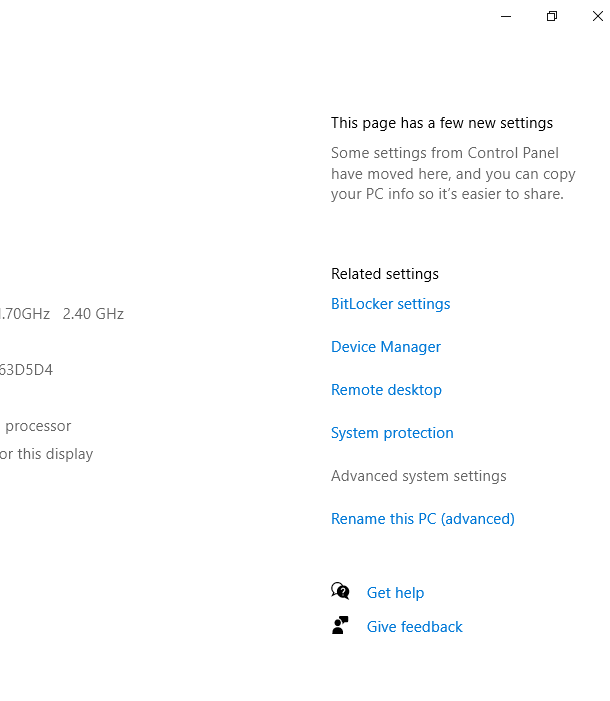Open the Get help chat bubble icon
Image resolution: width=610 pixels, height=701 pixels.
coord(340,591)
